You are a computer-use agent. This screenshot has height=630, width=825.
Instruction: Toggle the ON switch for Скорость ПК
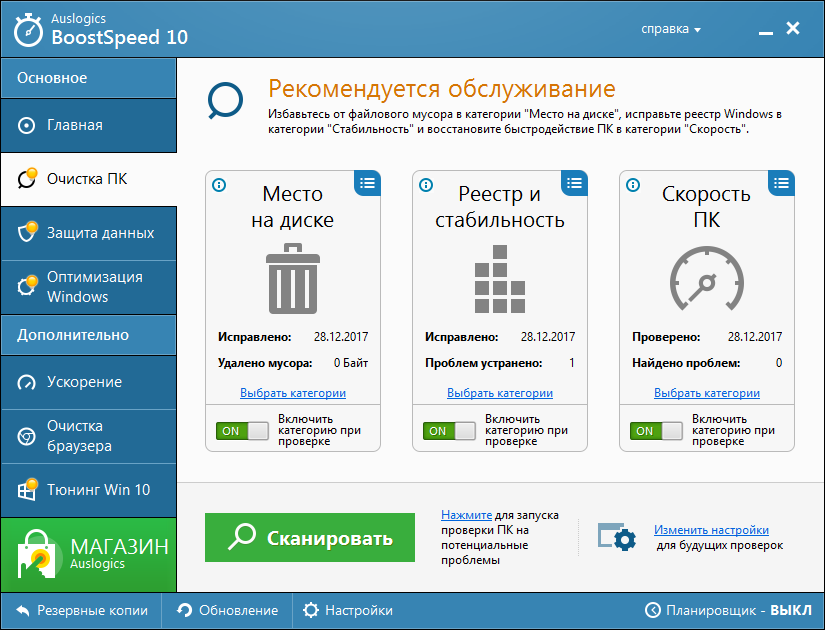pyautogui.click(x=656, y=431)
